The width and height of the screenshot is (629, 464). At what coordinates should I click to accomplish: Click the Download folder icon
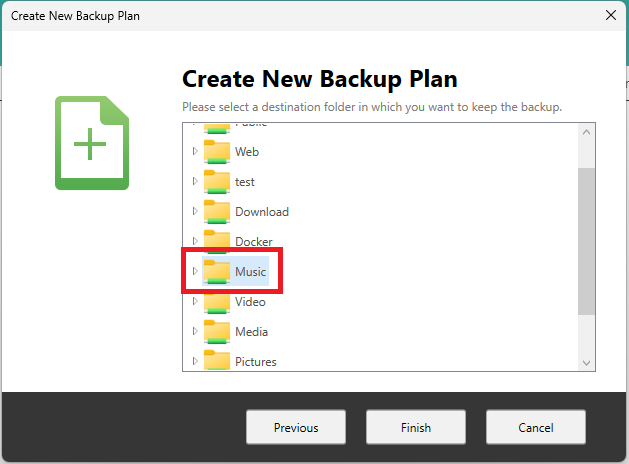pyautogui.click(x=217, y=212)
